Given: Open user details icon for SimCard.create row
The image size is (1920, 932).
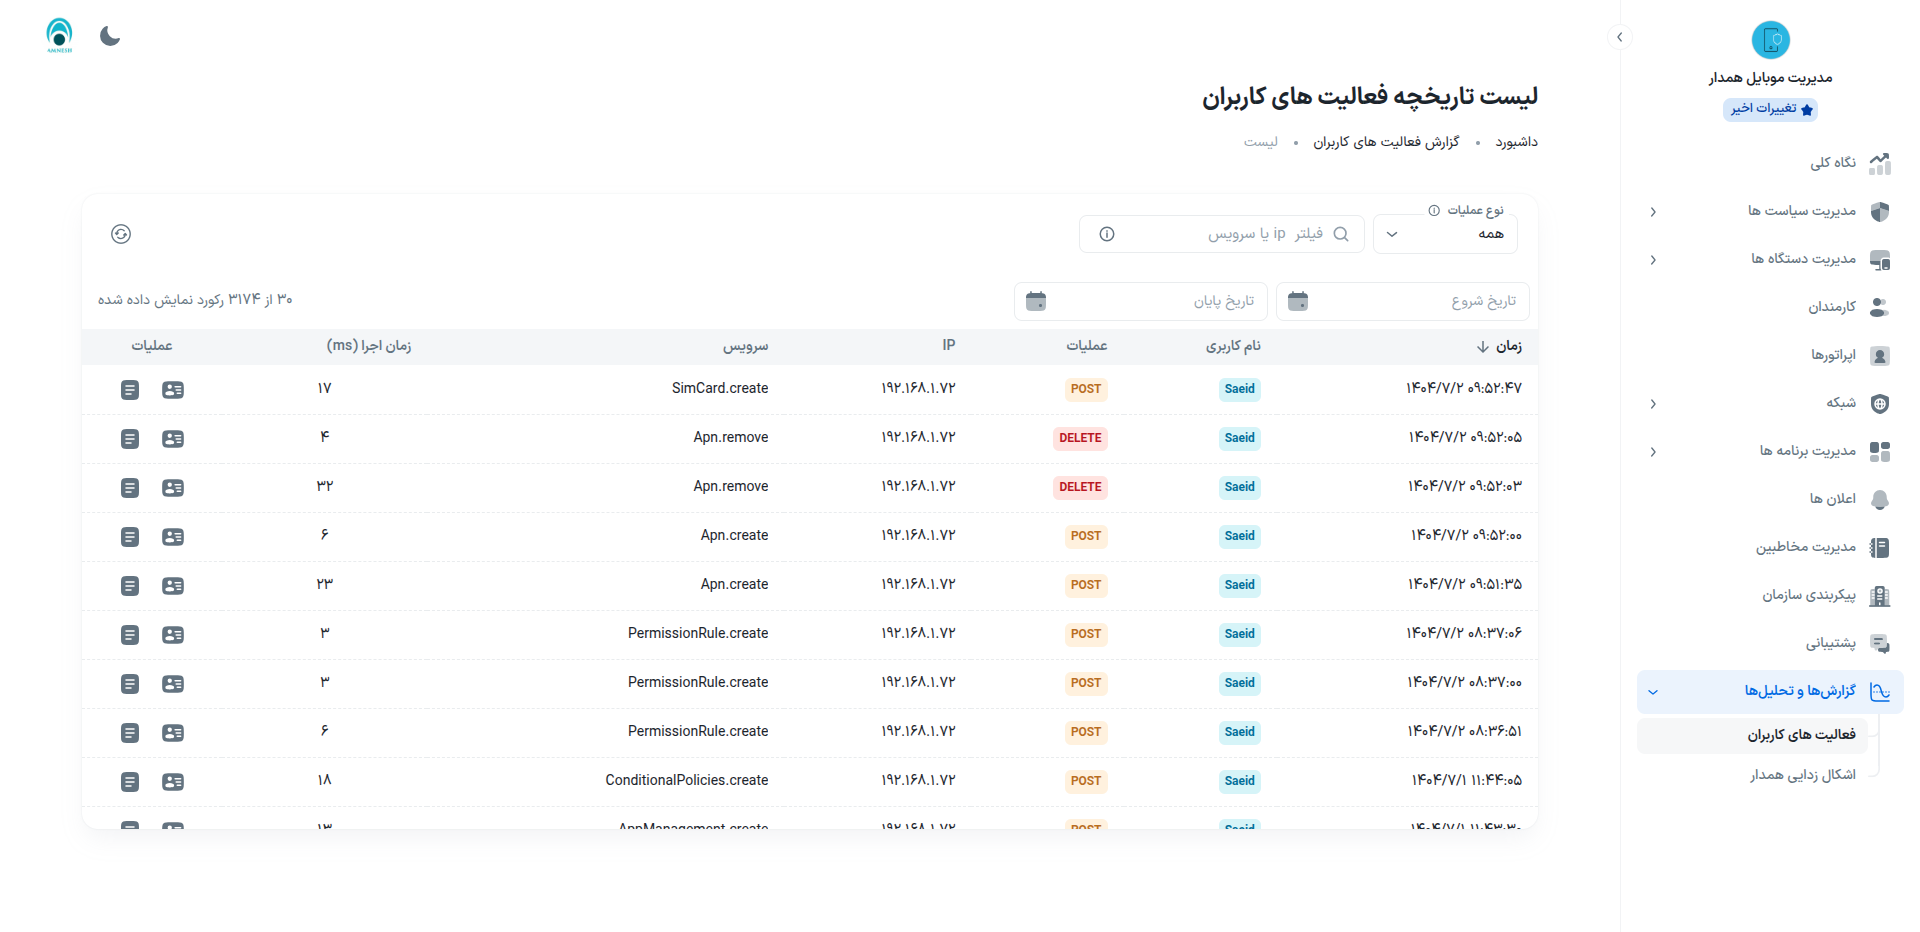Looking at the screenshot, I should tap(173, 390).
